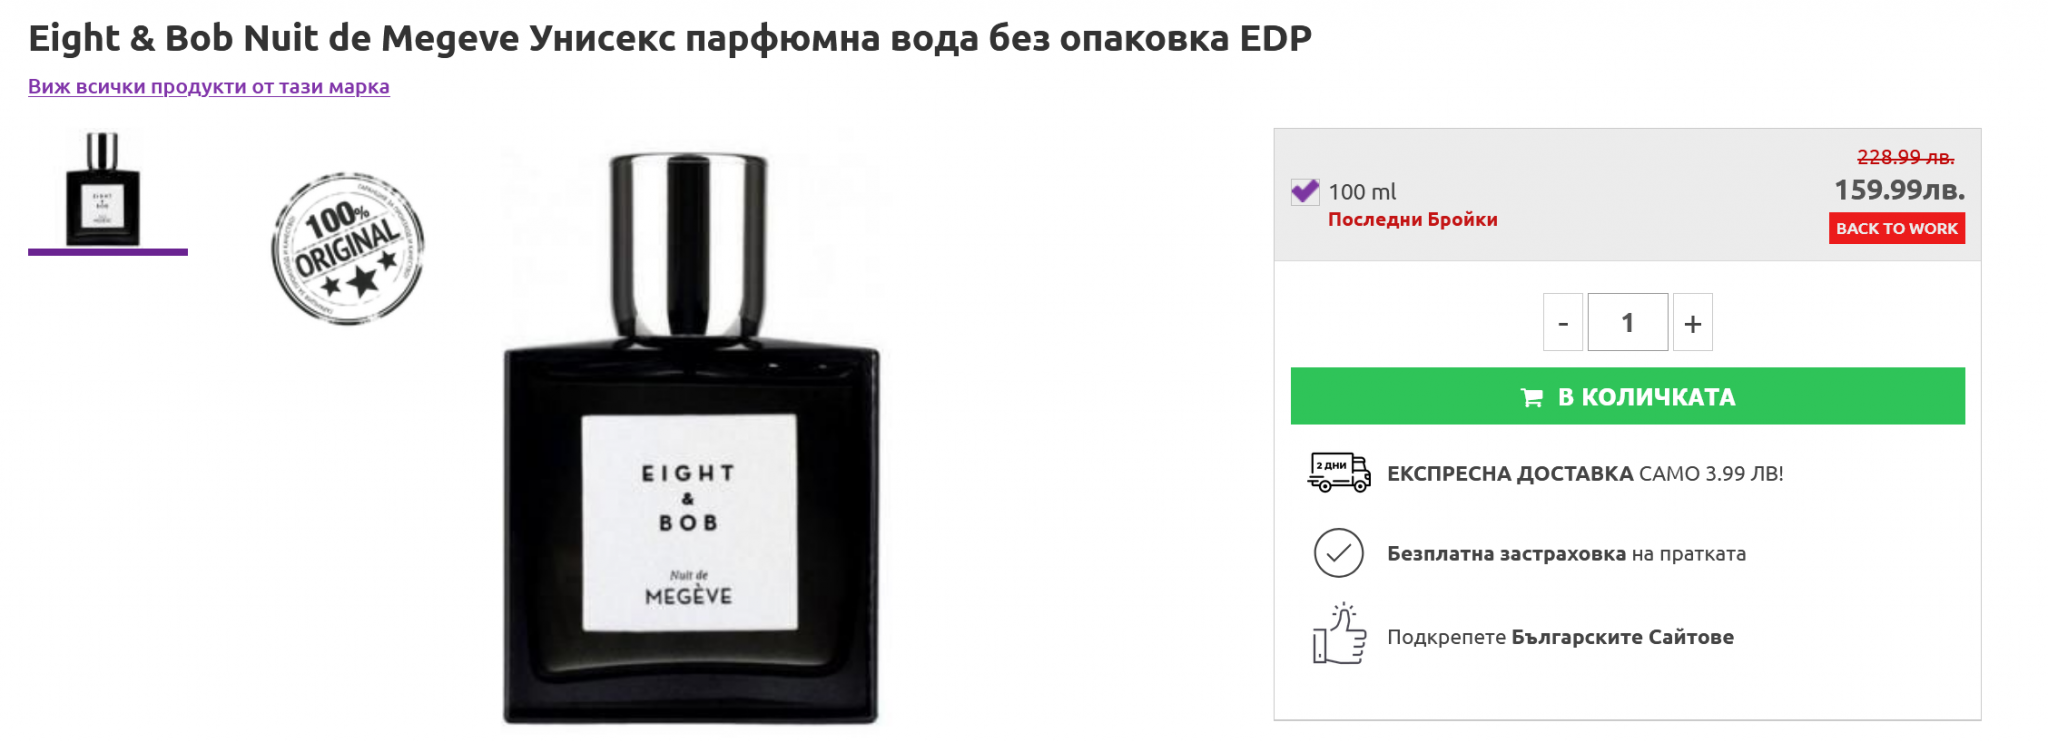
Task: Click the express delivery truck icon
Action: [1339, 472]
